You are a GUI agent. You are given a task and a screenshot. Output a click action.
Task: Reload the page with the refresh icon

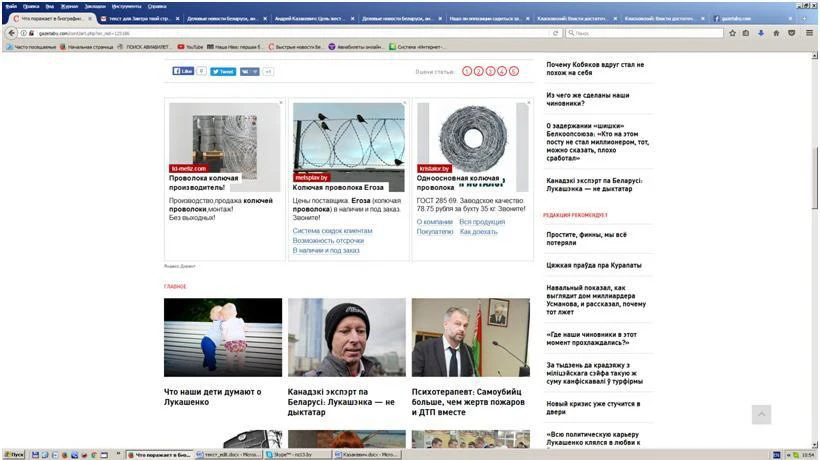point(555,33)
